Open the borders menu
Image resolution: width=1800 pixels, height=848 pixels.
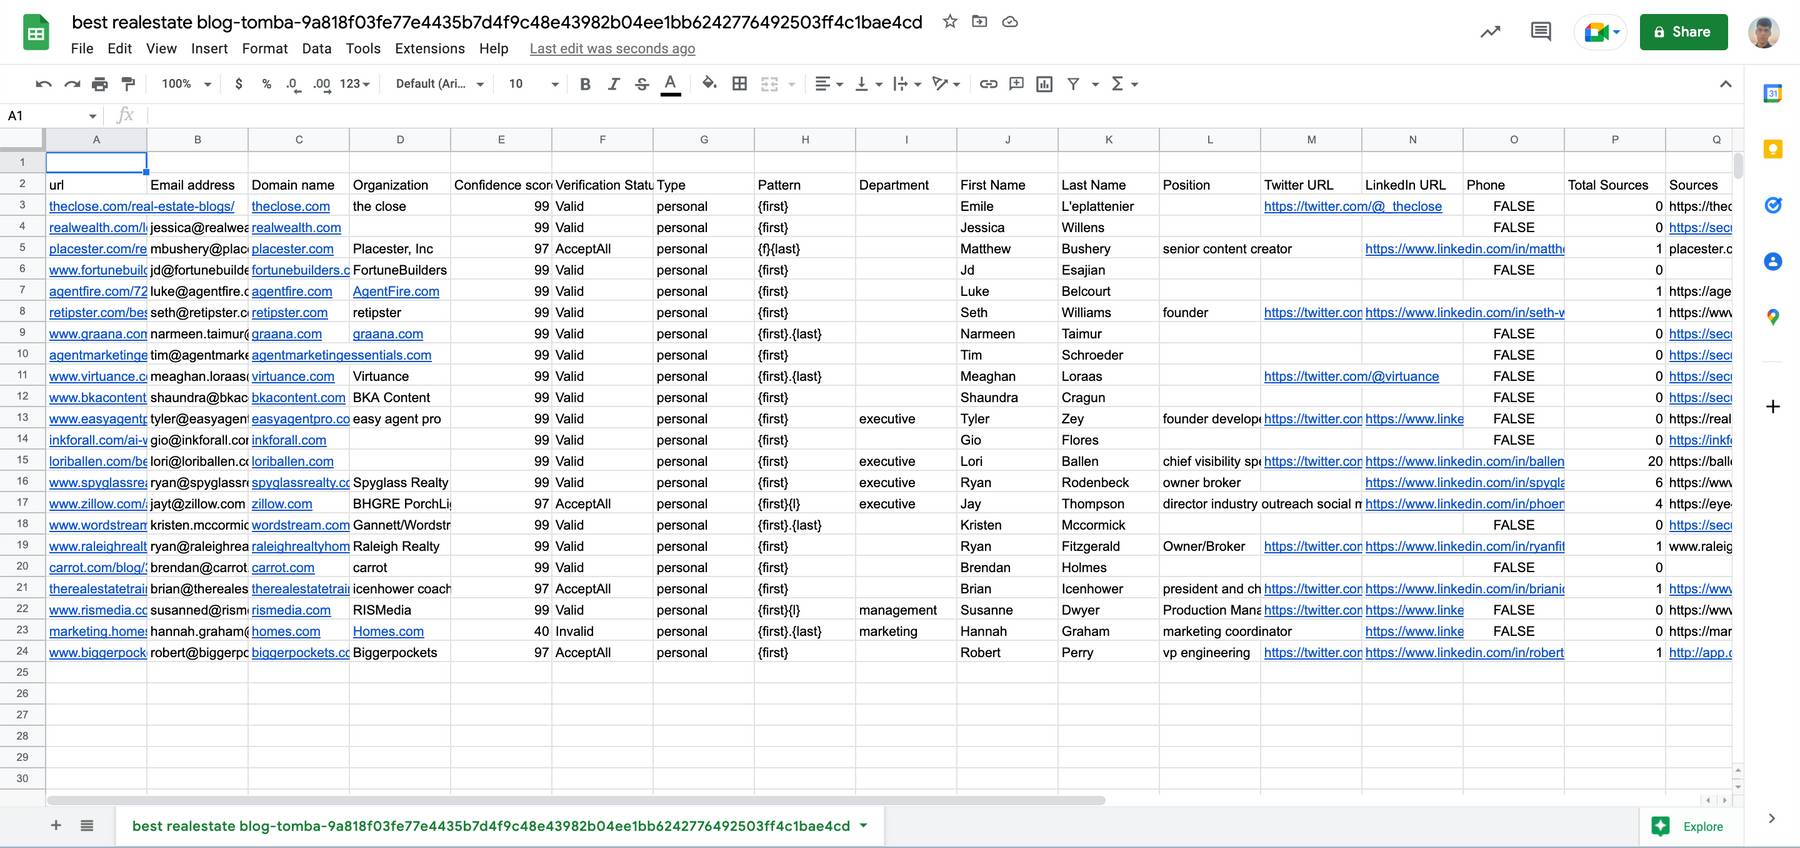coord(739,84)
